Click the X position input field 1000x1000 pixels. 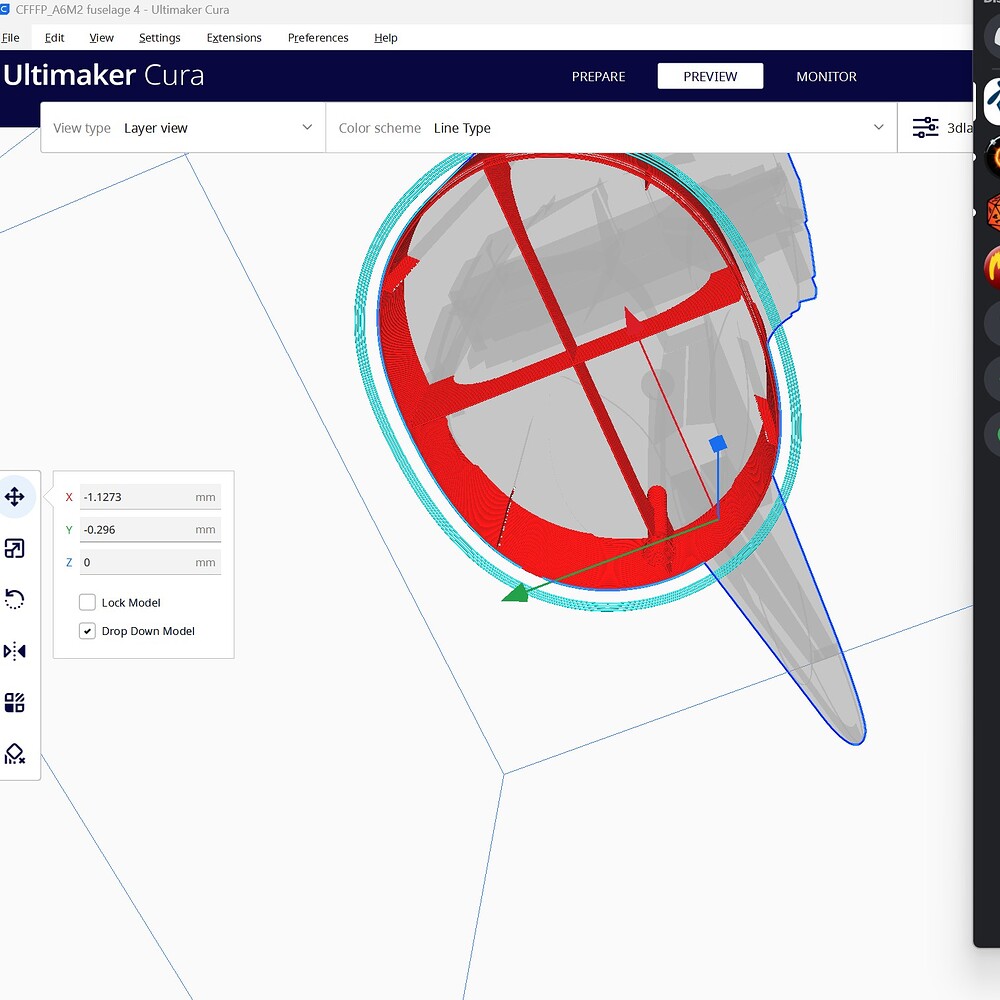150,497
